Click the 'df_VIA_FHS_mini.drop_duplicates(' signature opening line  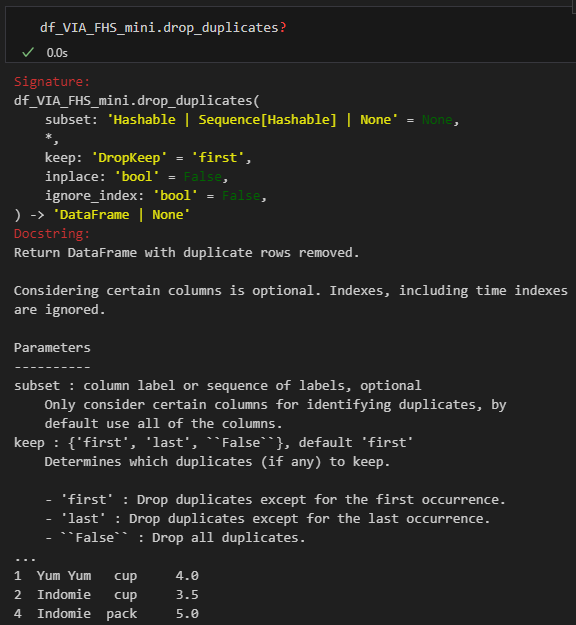pyautogui.click(x=137, y=100)
